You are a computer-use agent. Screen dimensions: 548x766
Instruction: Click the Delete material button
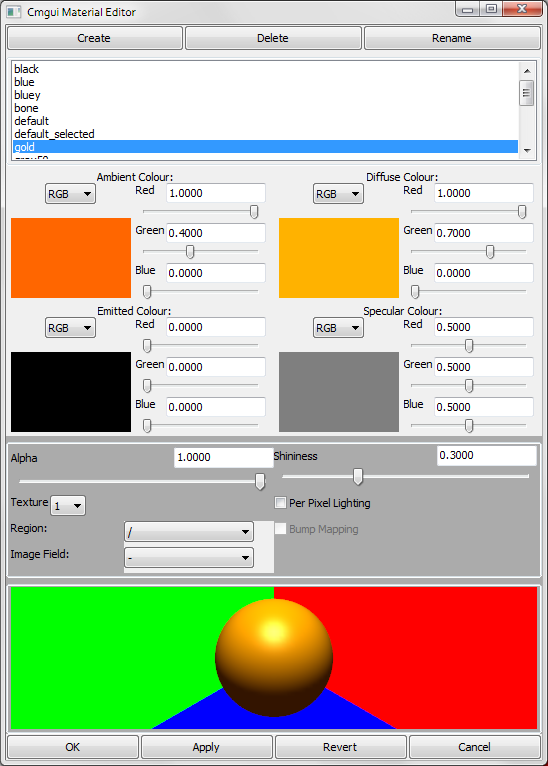[x=273, y=38]
